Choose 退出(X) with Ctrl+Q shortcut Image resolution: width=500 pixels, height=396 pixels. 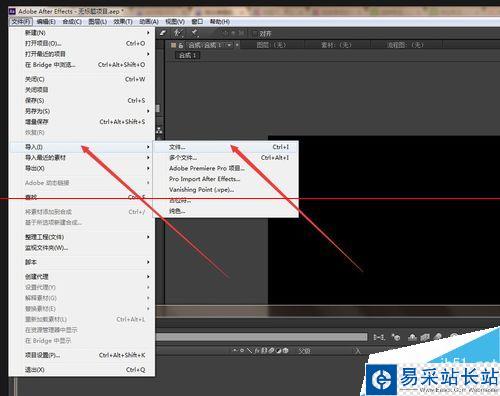82,370
